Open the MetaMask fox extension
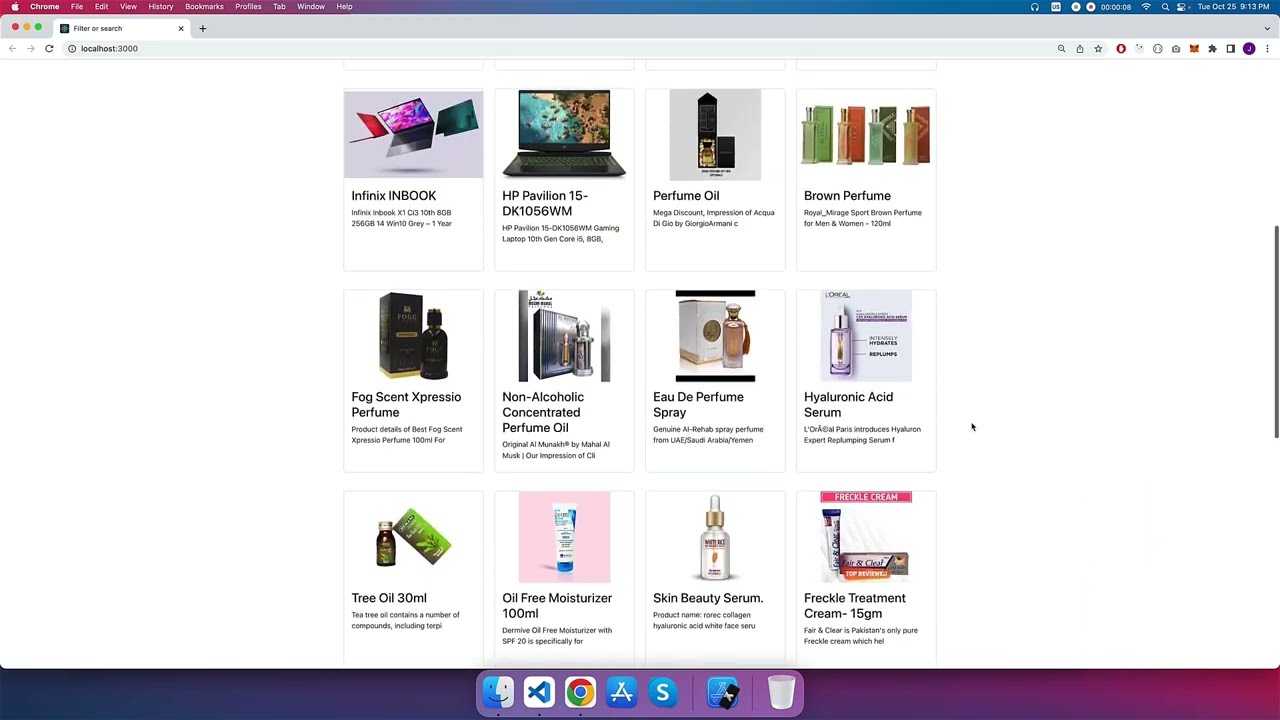This screenshot has height=720, width=1280. pyautogui.click(x=1194, y=48)
